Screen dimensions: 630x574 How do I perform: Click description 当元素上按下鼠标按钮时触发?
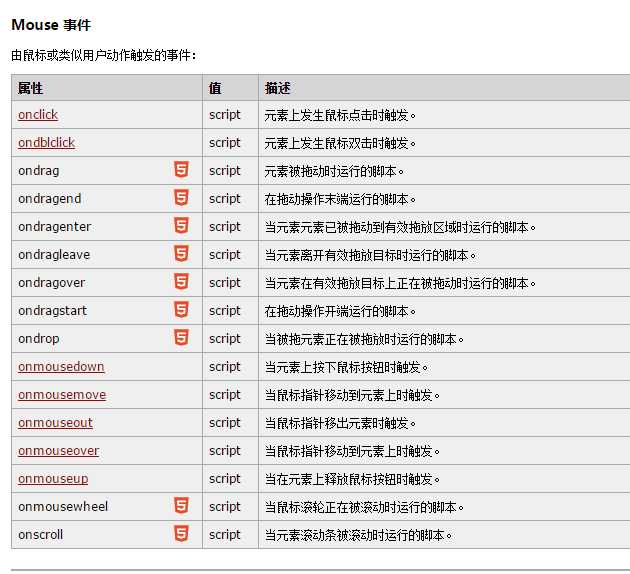346,367
